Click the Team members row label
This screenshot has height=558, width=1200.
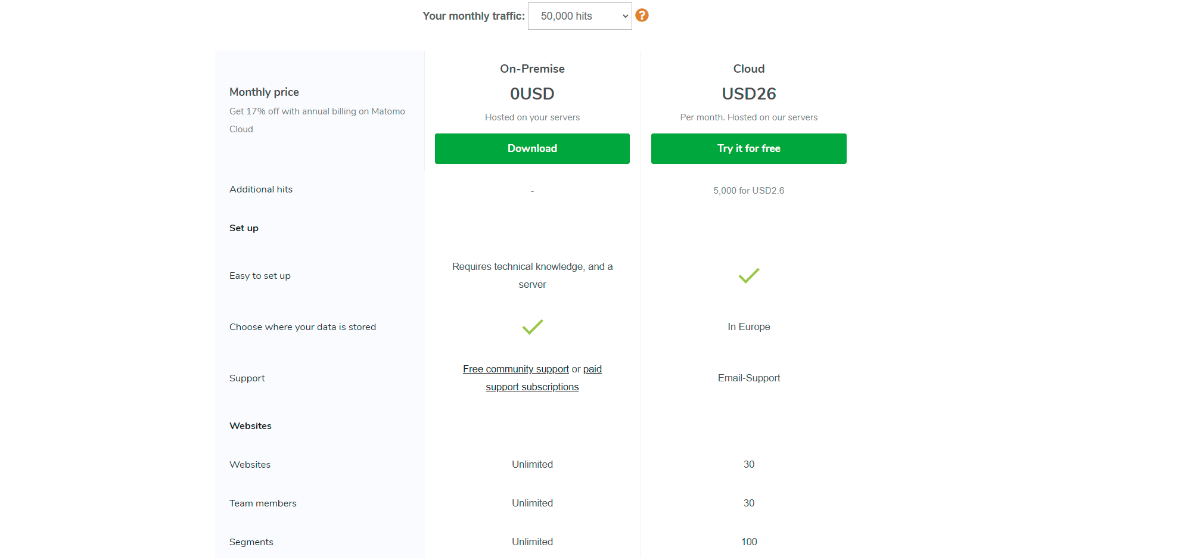tap(263, 503)
